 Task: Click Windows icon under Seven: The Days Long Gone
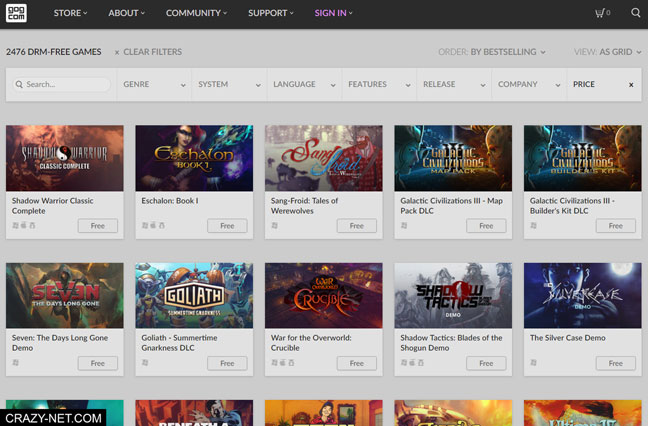click(x=16, y=362)
